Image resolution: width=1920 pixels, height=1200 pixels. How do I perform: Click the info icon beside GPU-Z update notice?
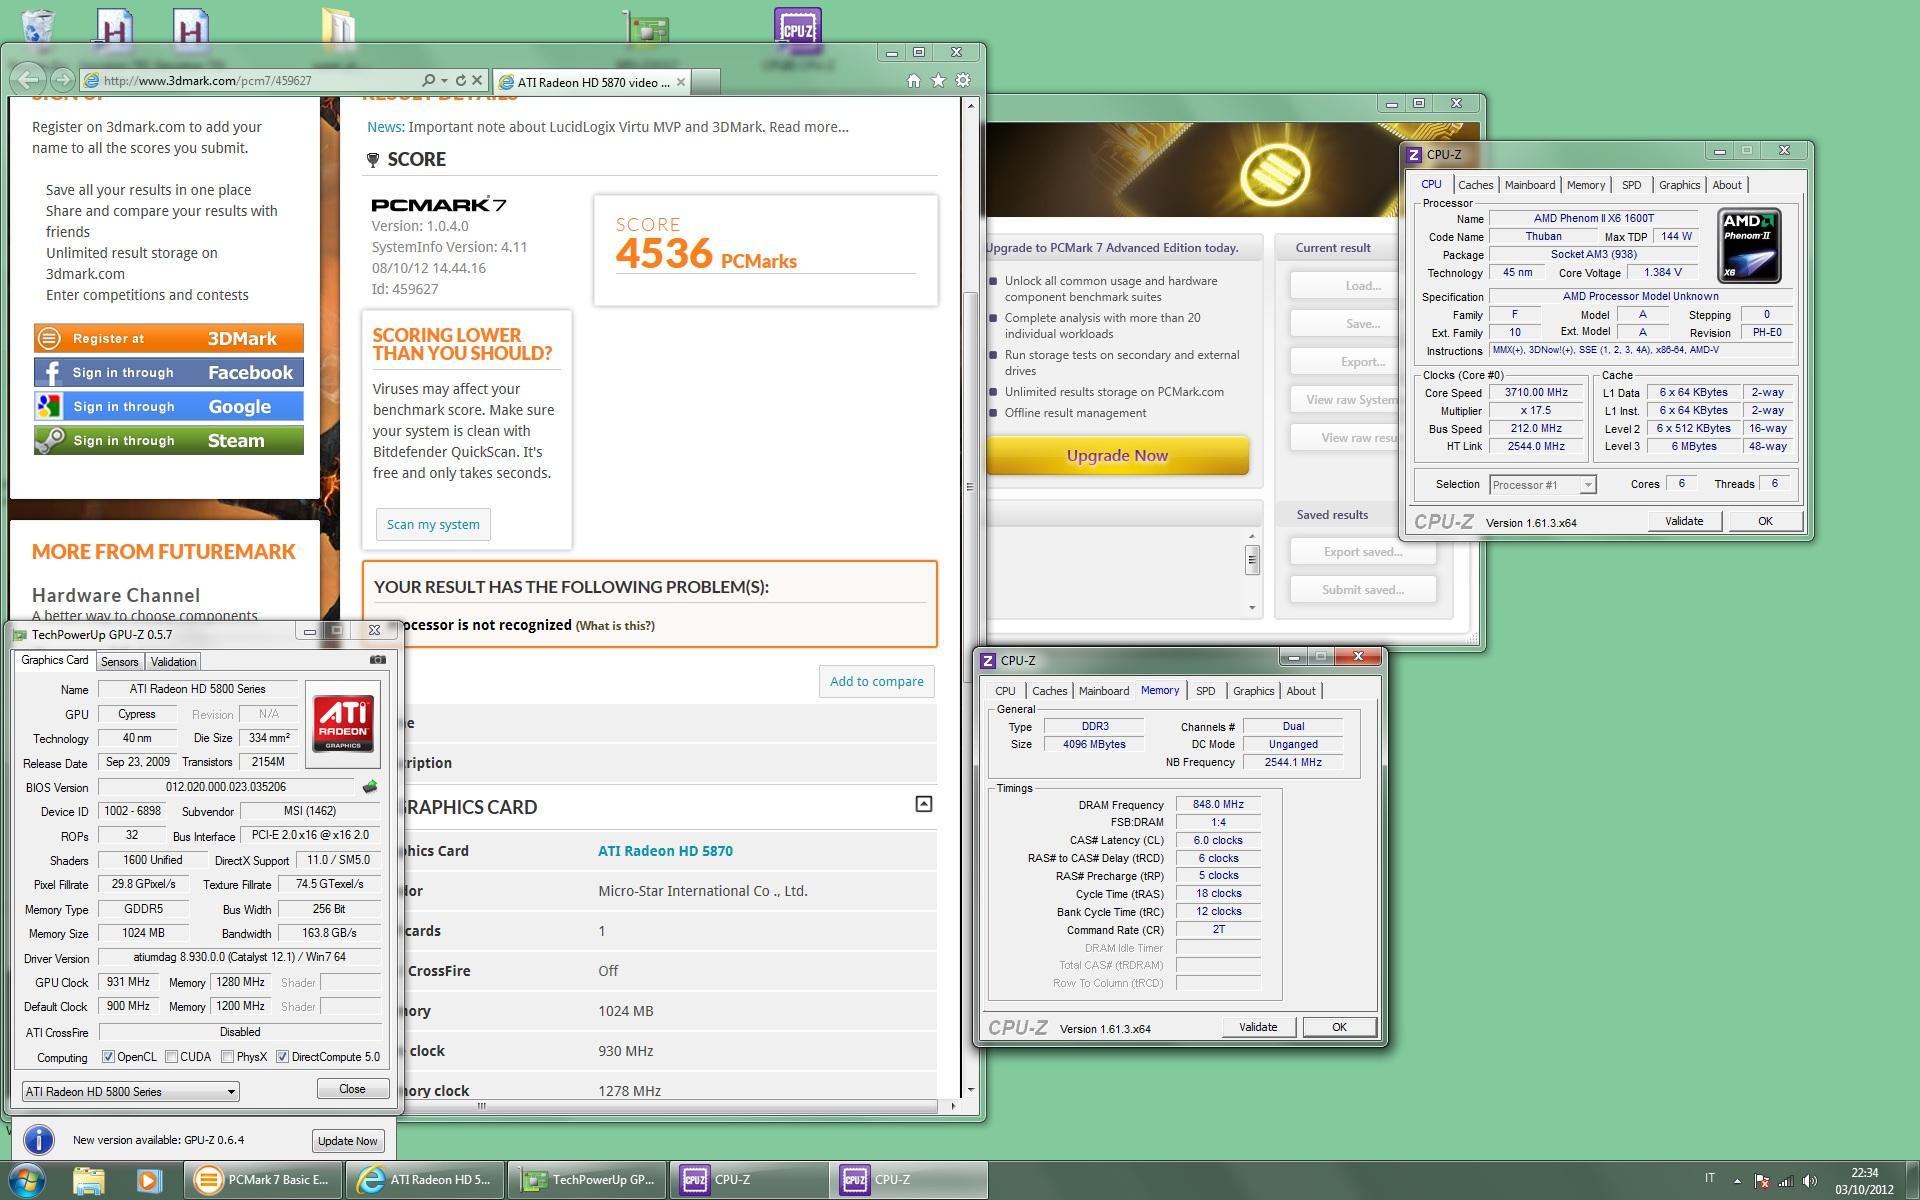click(38, 1140)
